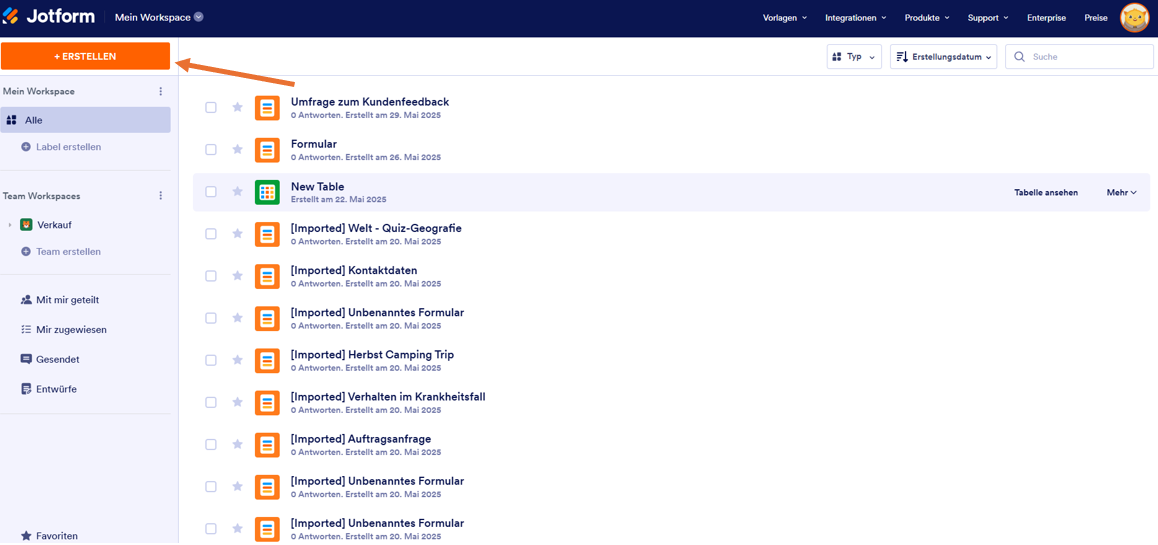The width and height of the screenshot is (1158, 545).
Task: Star the Umfrage zum Kundenfeedback form
Action: [x=237, y=107]
